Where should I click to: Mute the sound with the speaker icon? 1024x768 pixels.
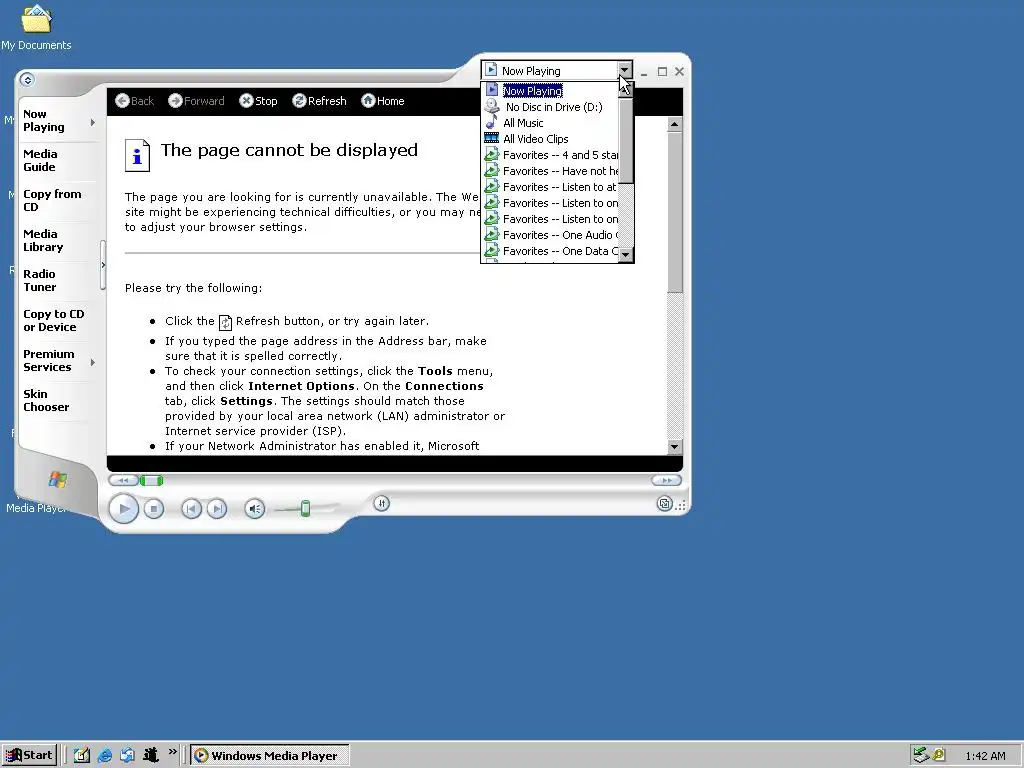[255, 509]
